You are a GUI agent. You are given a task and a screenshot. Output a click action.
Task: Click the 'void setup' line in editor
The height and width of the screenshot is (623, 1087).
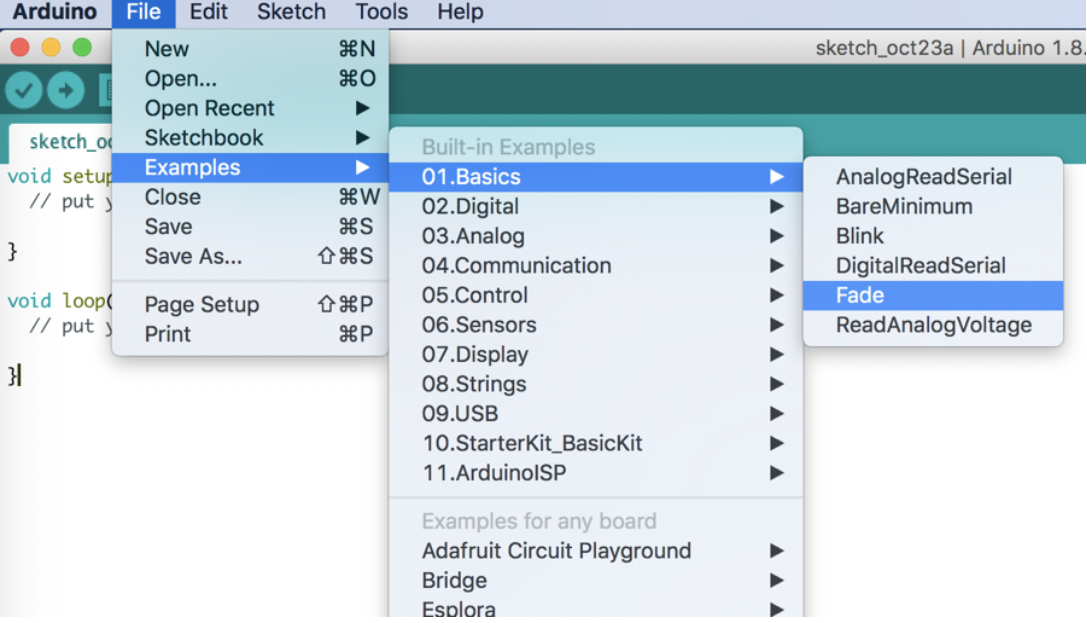[60, 177]
